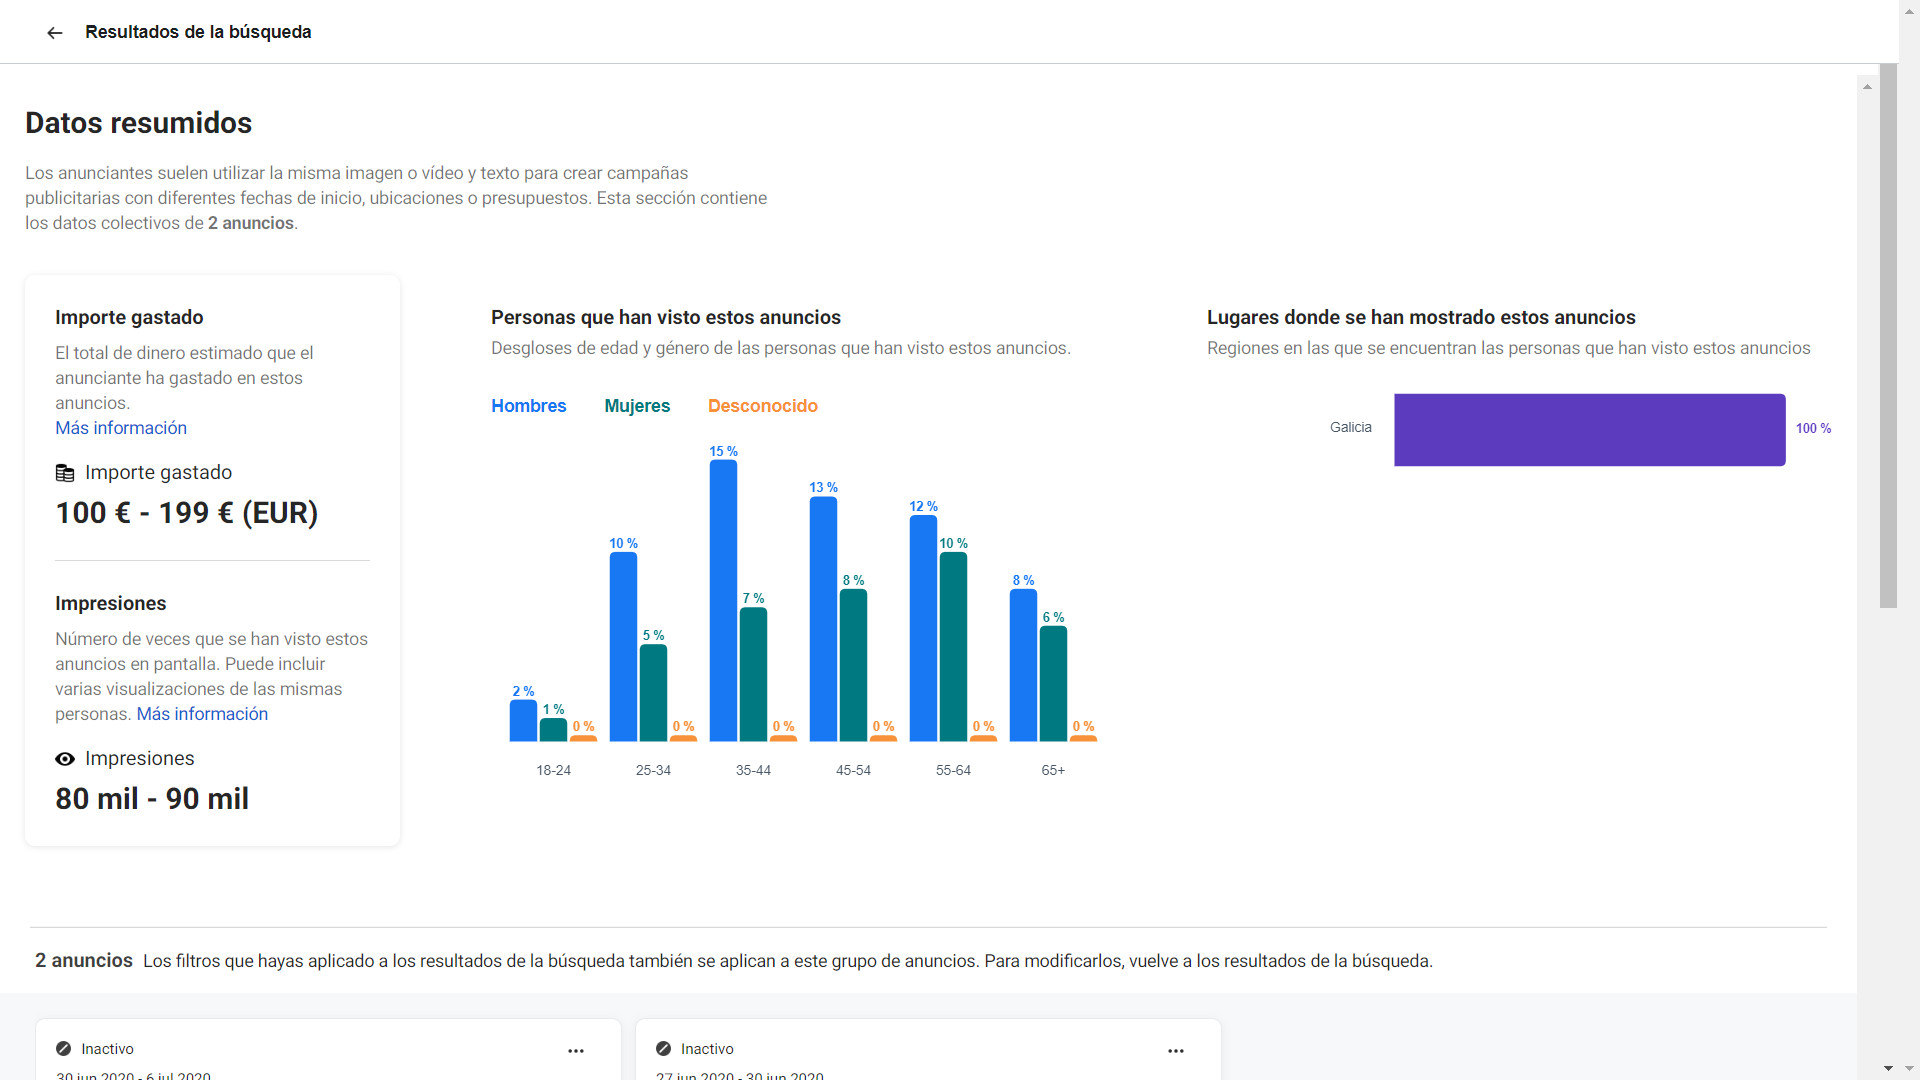Select the Desconocido legend label
This screenshot has width=1920, height=1080.
point(763,406)
